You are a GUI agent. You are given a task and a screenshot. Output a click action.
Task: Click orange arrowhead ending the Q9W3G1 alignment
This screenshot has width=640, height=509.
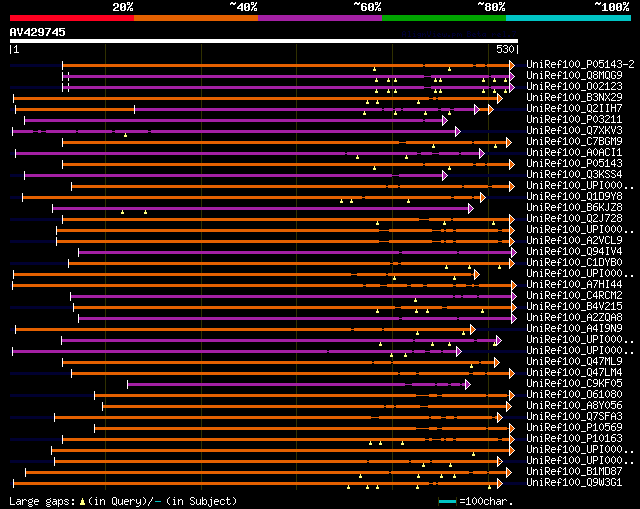[500, 484]
